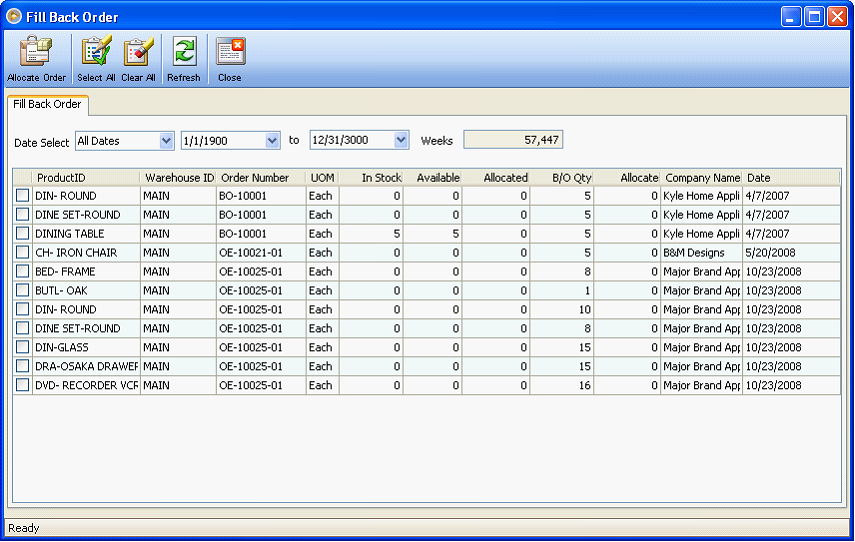
Task: Click the B&M Designs company cell
Action: click(x=702, y=252)
